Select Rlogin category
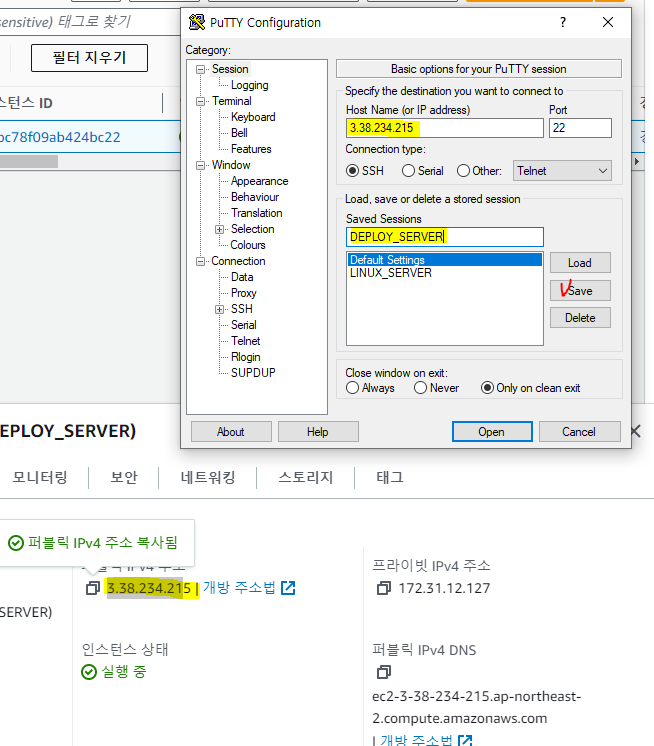This screenshot has height=746, width=654. pyautogui.click(x=245, y=357)
